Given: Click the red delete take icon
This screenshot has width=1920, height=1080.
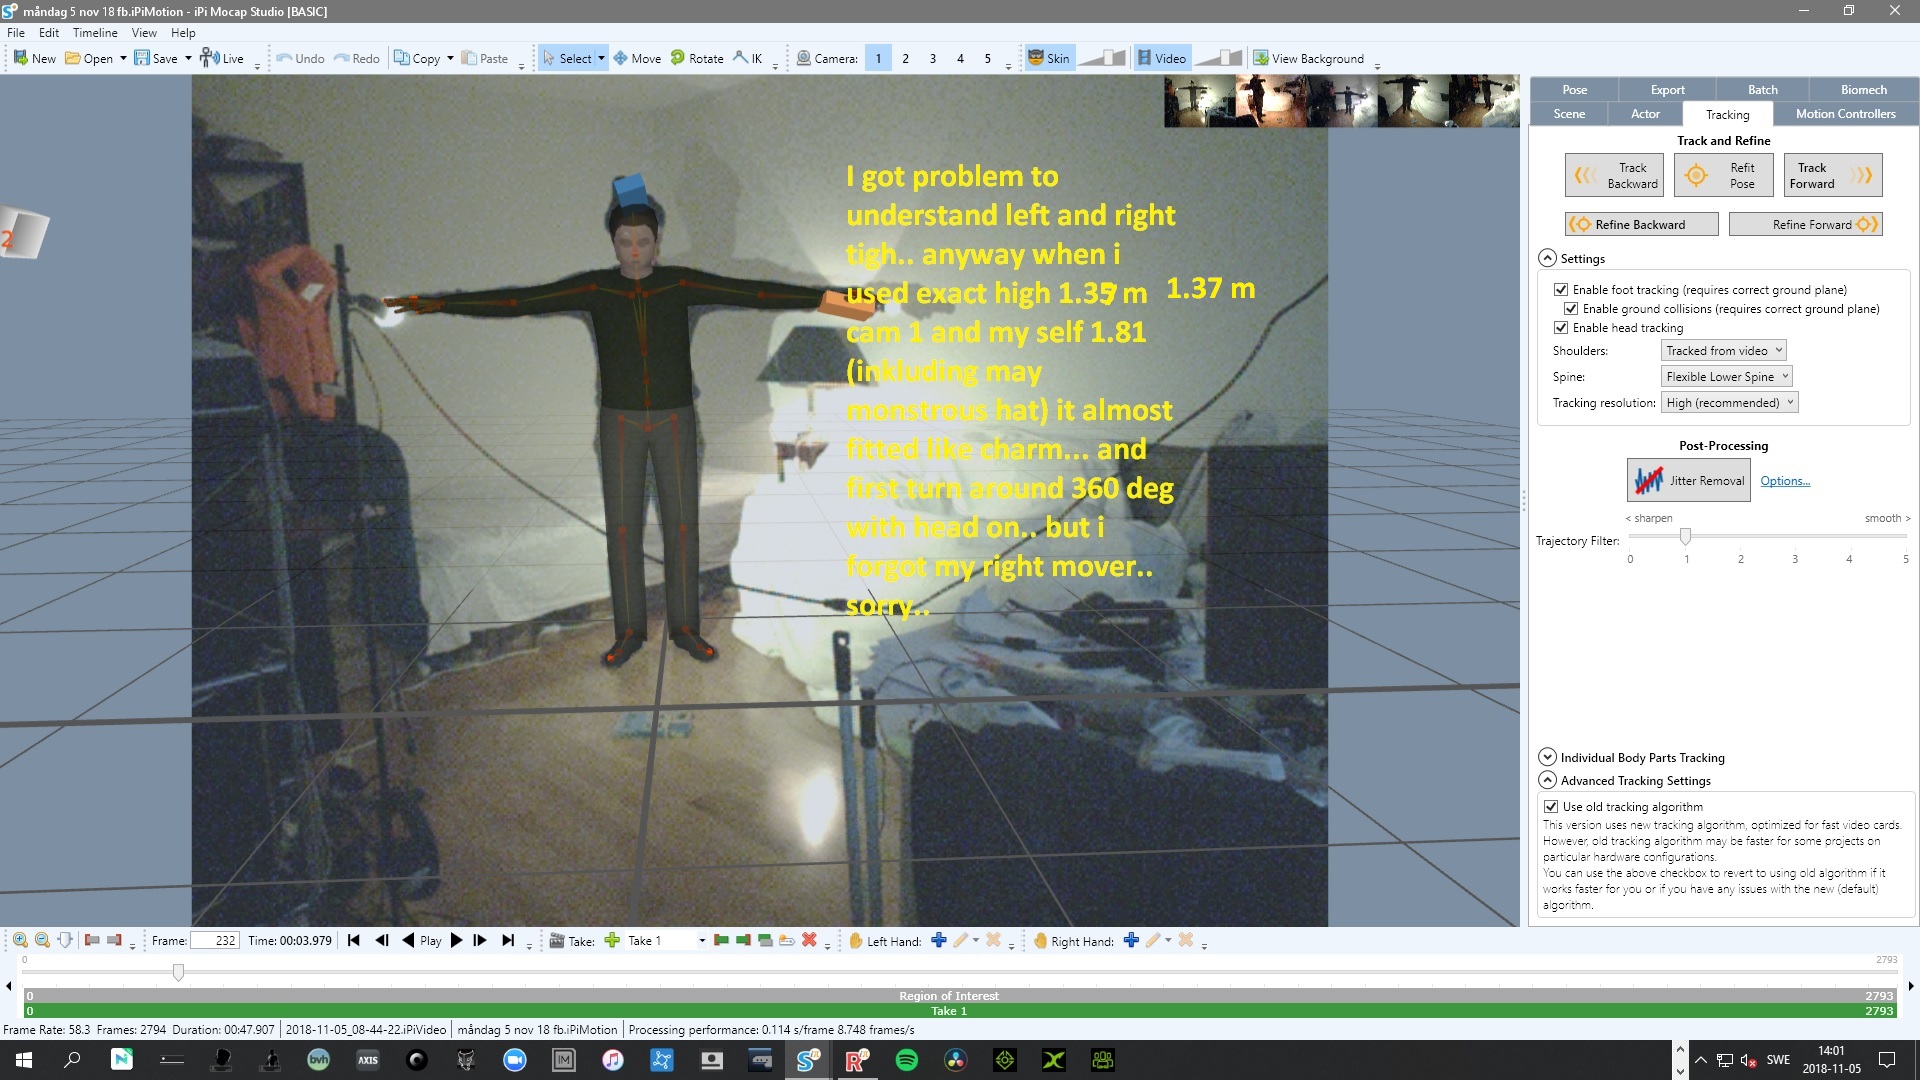Looking at the screenshot, I should (809, 940).
